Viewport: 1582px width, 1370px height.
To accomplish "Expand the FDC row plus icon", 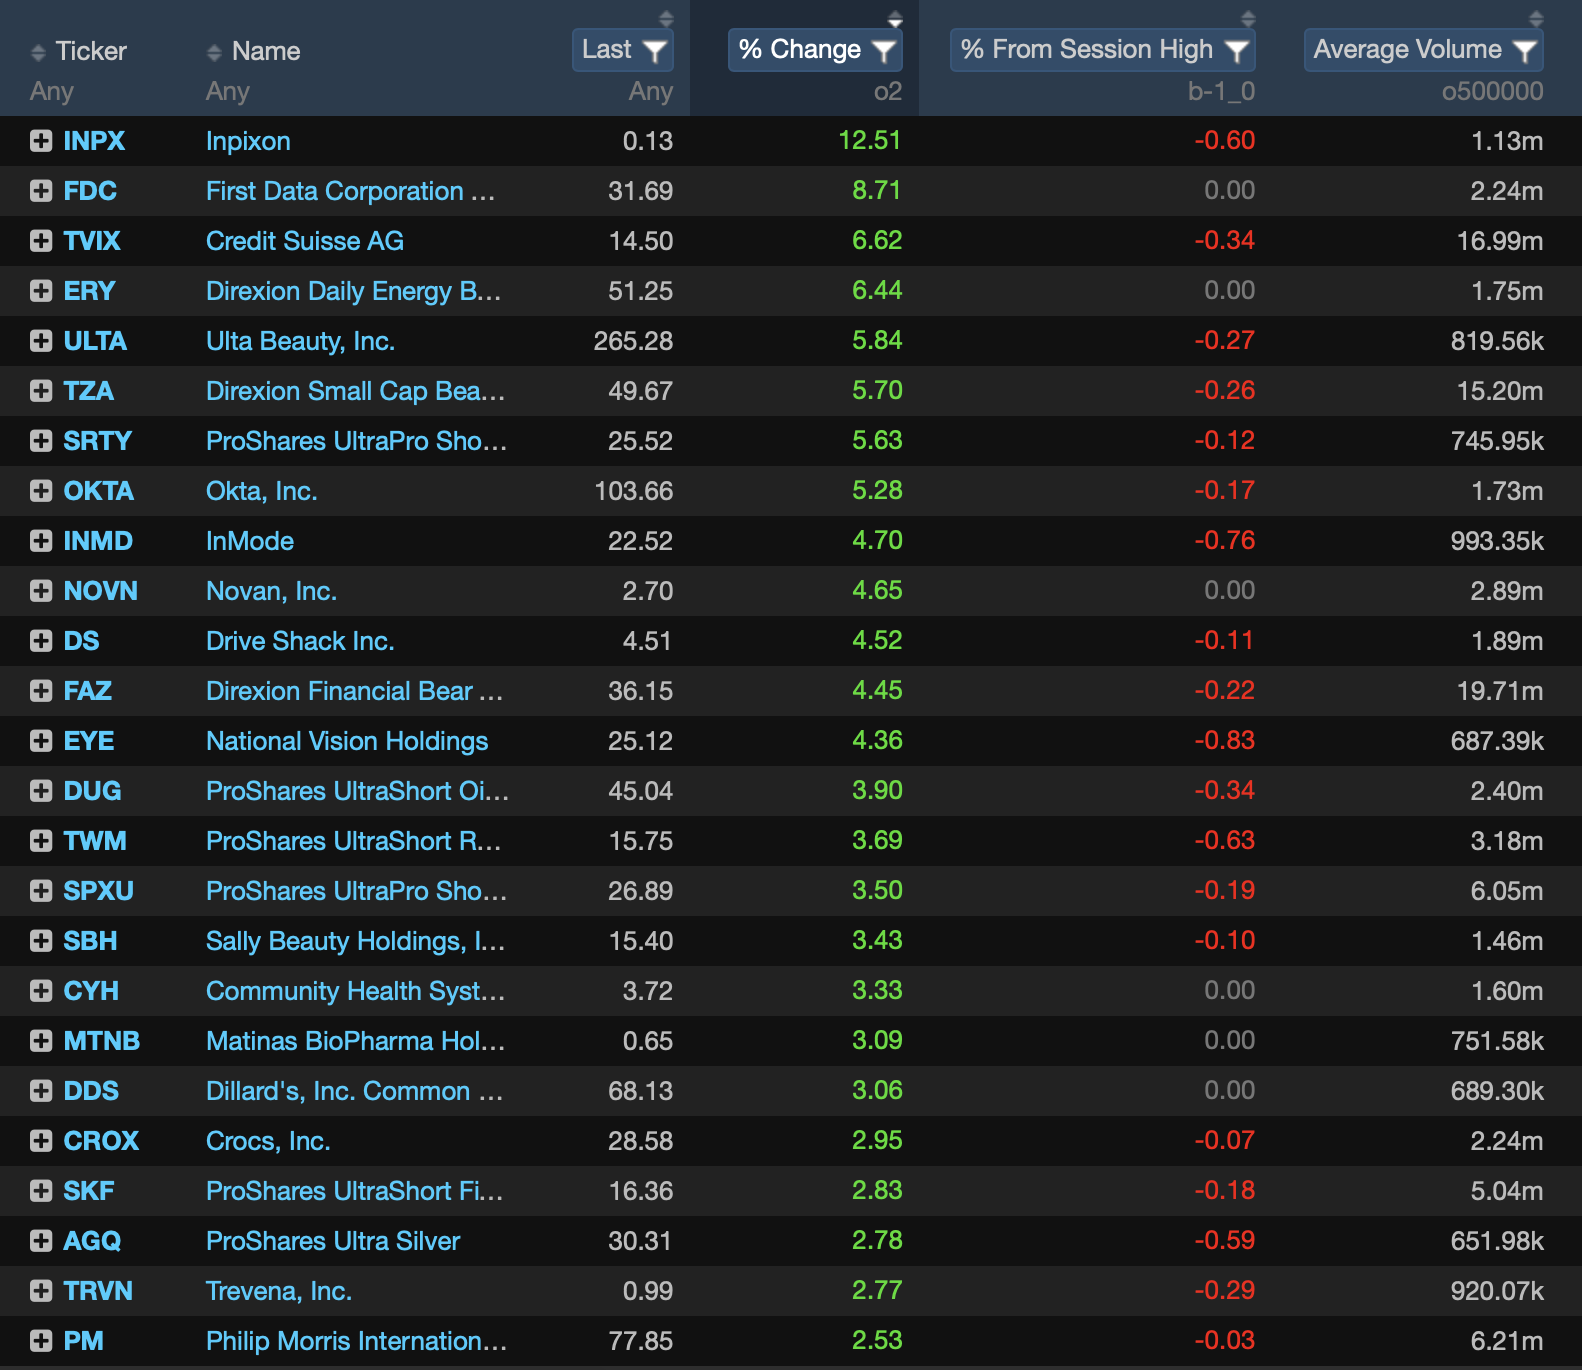I will point(41,191).
